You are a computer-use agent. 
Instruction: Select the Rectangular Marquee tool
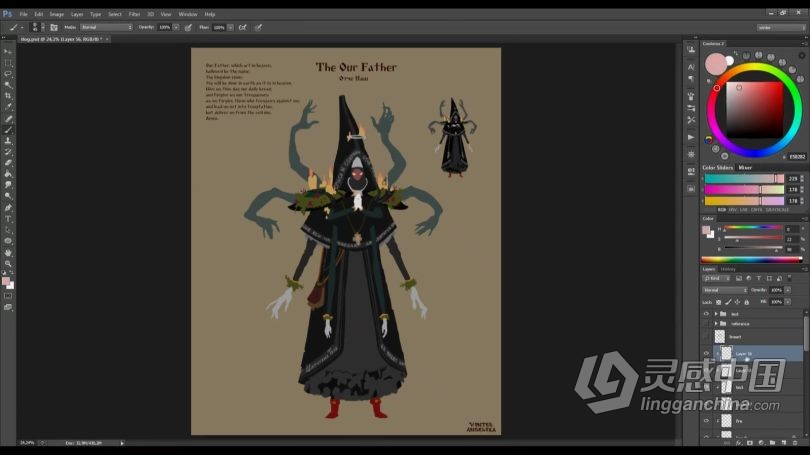8,63
